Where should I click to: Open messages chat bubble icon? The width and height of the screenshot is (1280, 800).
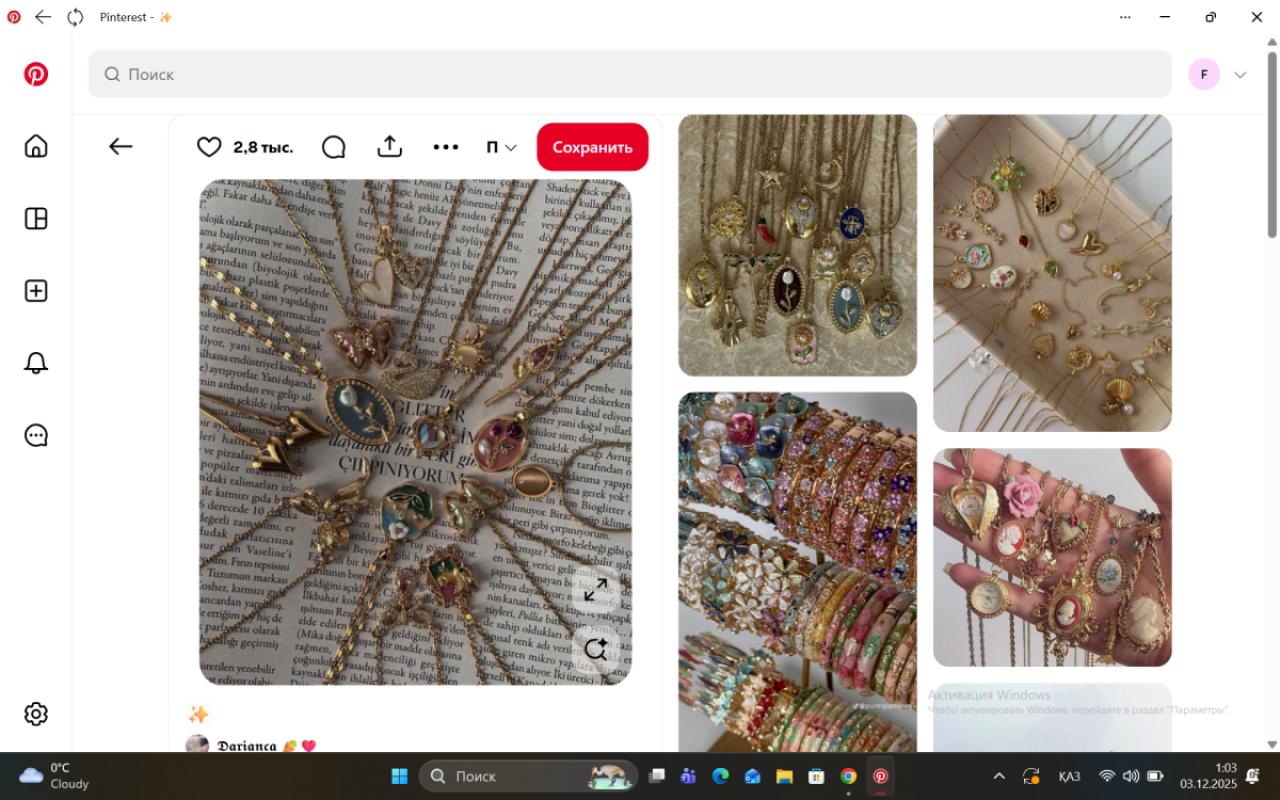tap(36, 436)
